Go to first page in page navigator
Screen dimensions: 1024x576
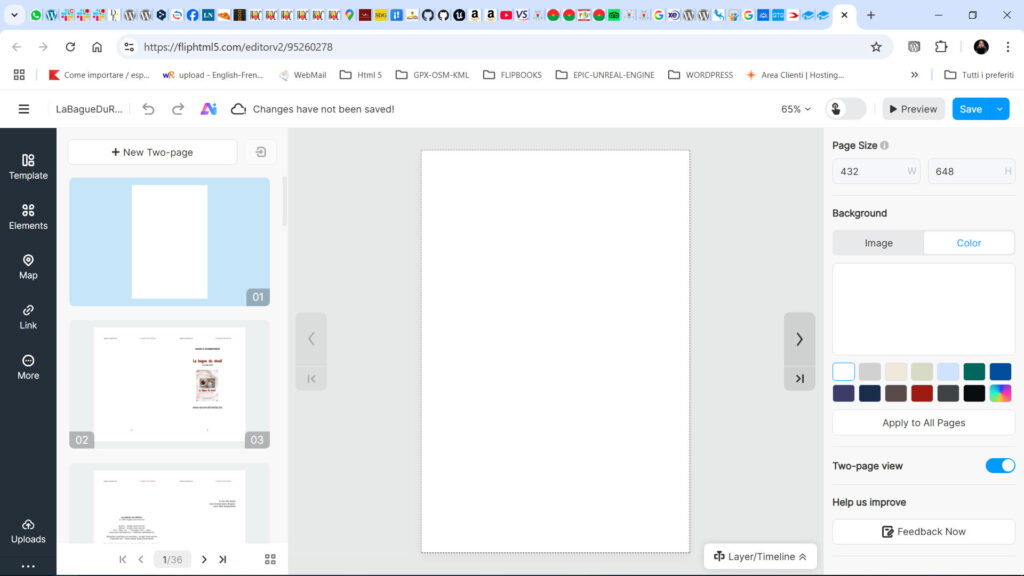click(x=123, y=560)
